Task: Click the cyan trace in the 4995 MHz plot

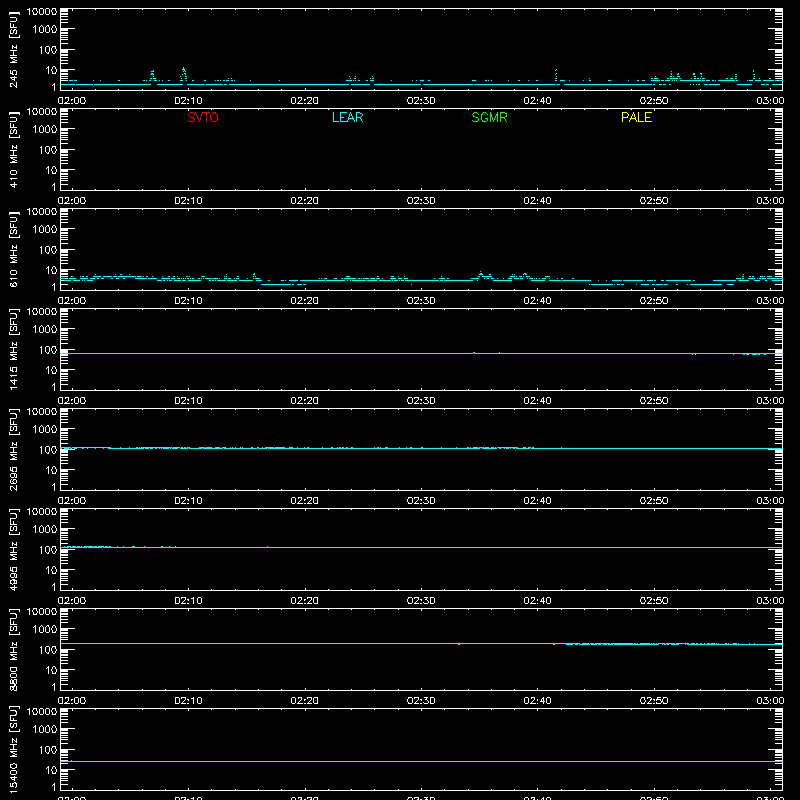Action: 421,547
